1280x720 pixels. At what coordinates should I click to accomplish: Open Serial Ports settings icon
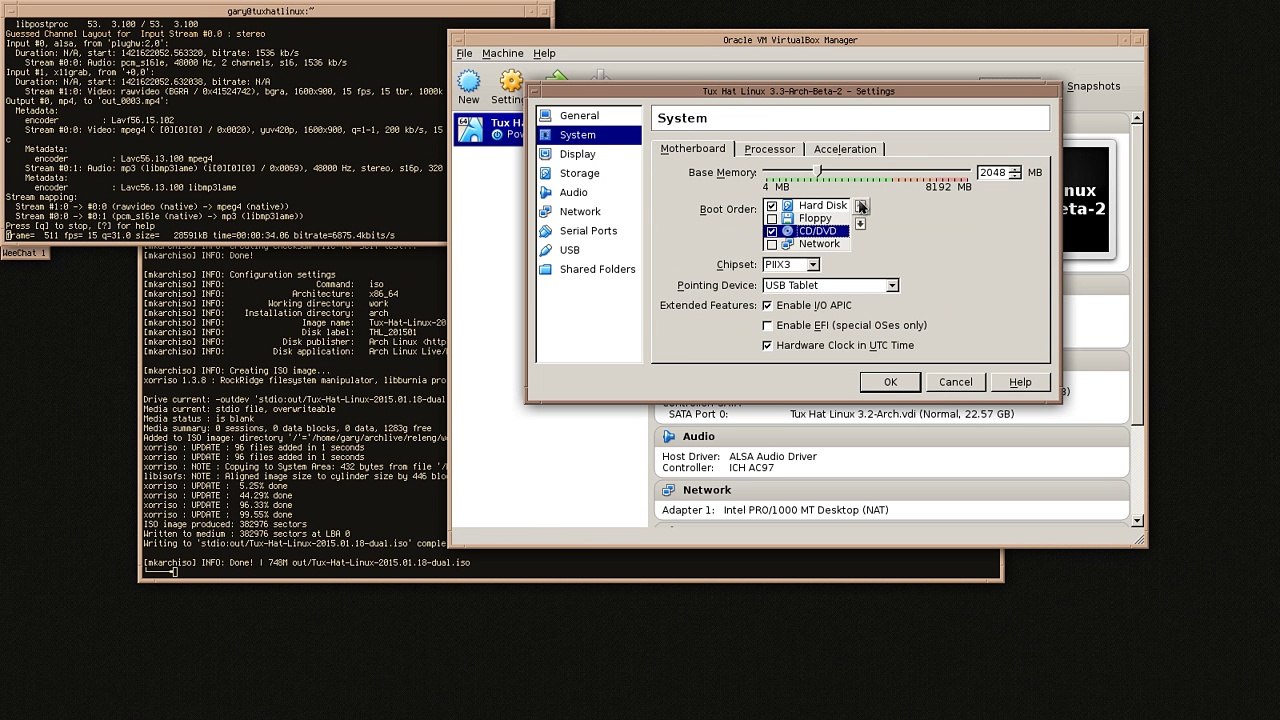(545, 231)
